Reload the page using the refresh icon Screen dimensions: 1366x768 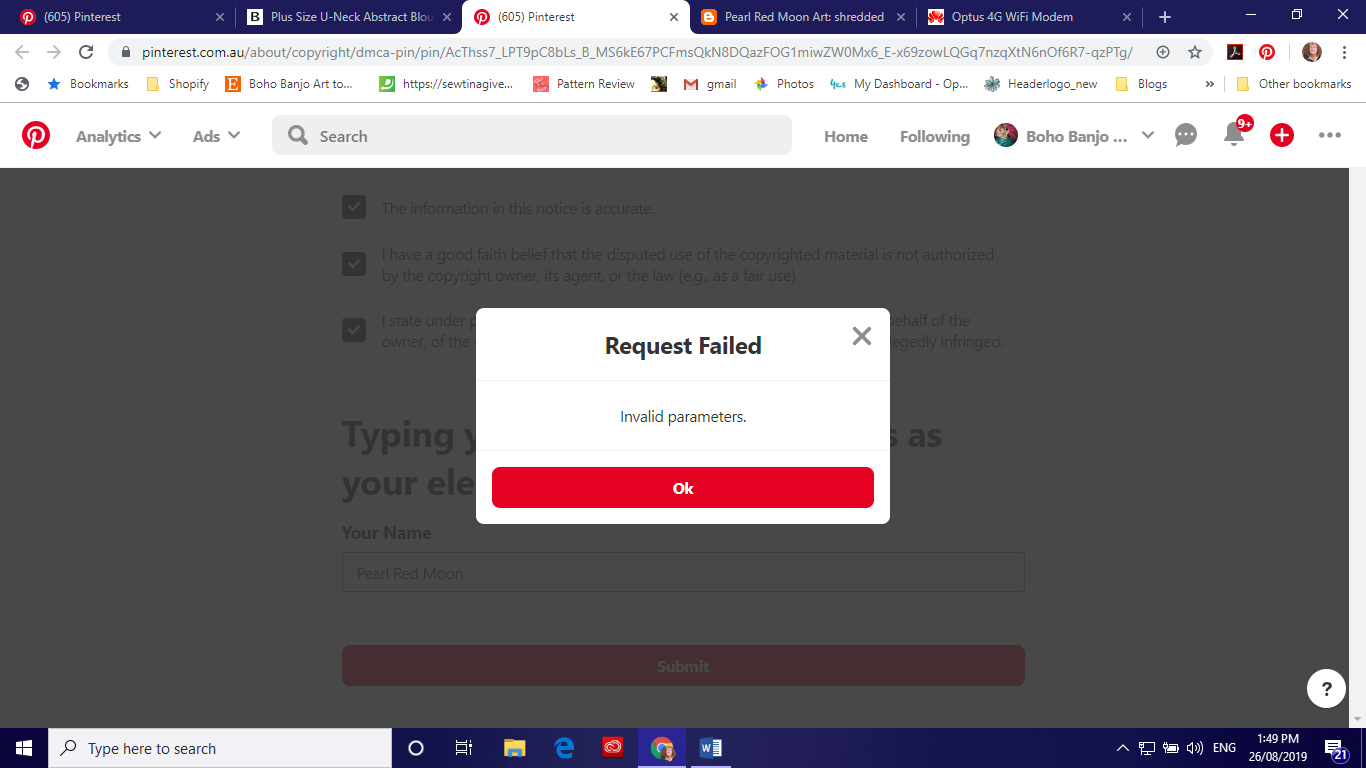87,52
